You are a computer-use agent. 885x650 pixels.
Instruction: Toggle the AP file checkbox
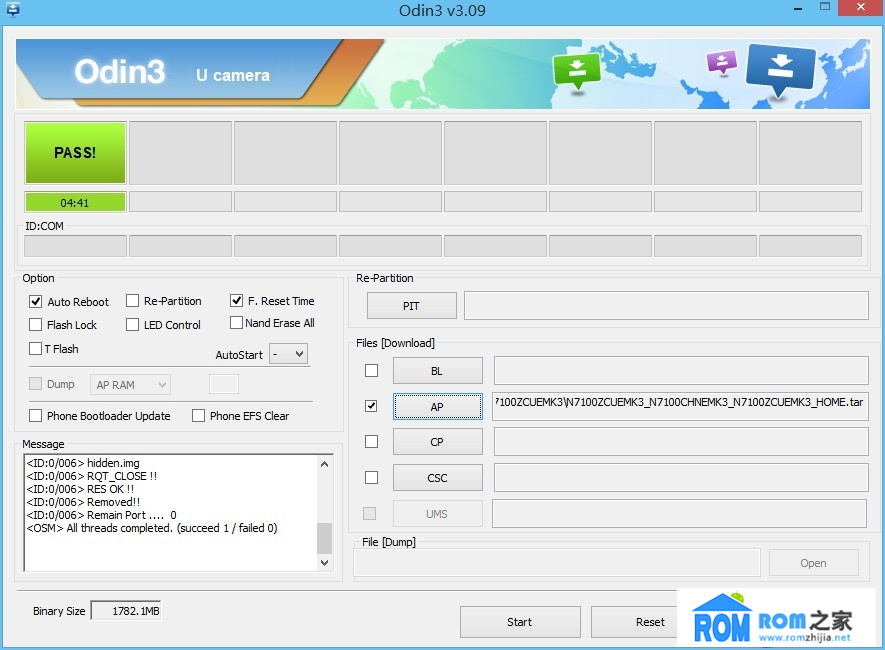click(x=372, y=406)
